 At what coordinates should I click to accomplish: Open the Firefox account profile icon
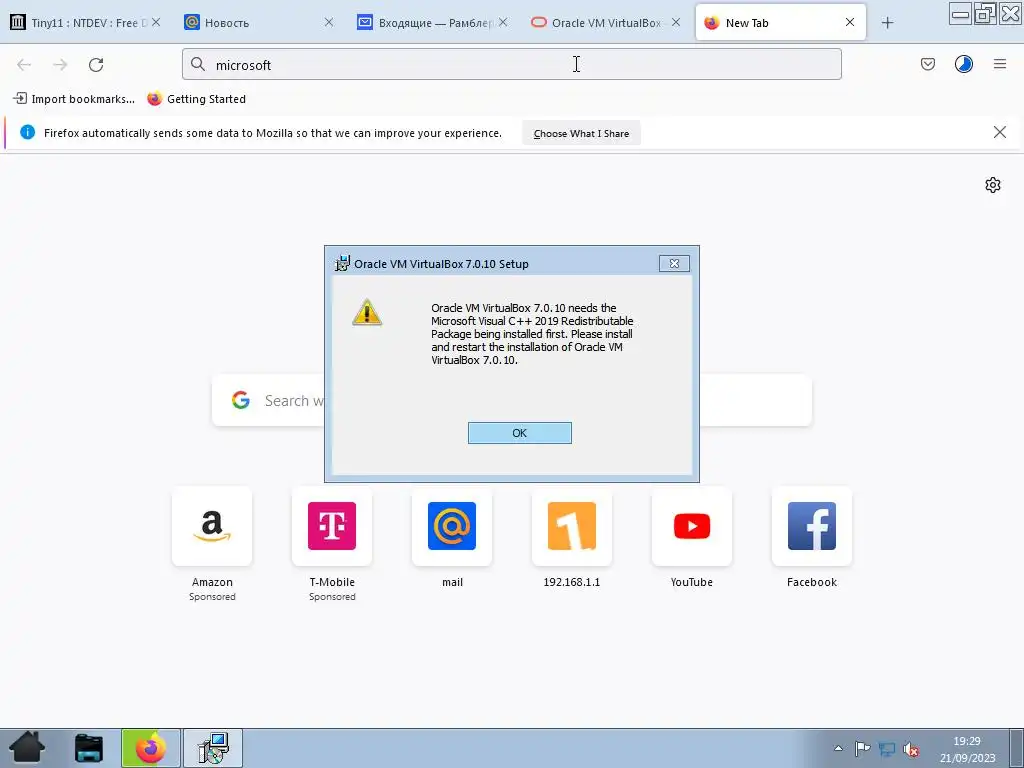(963, 64)
